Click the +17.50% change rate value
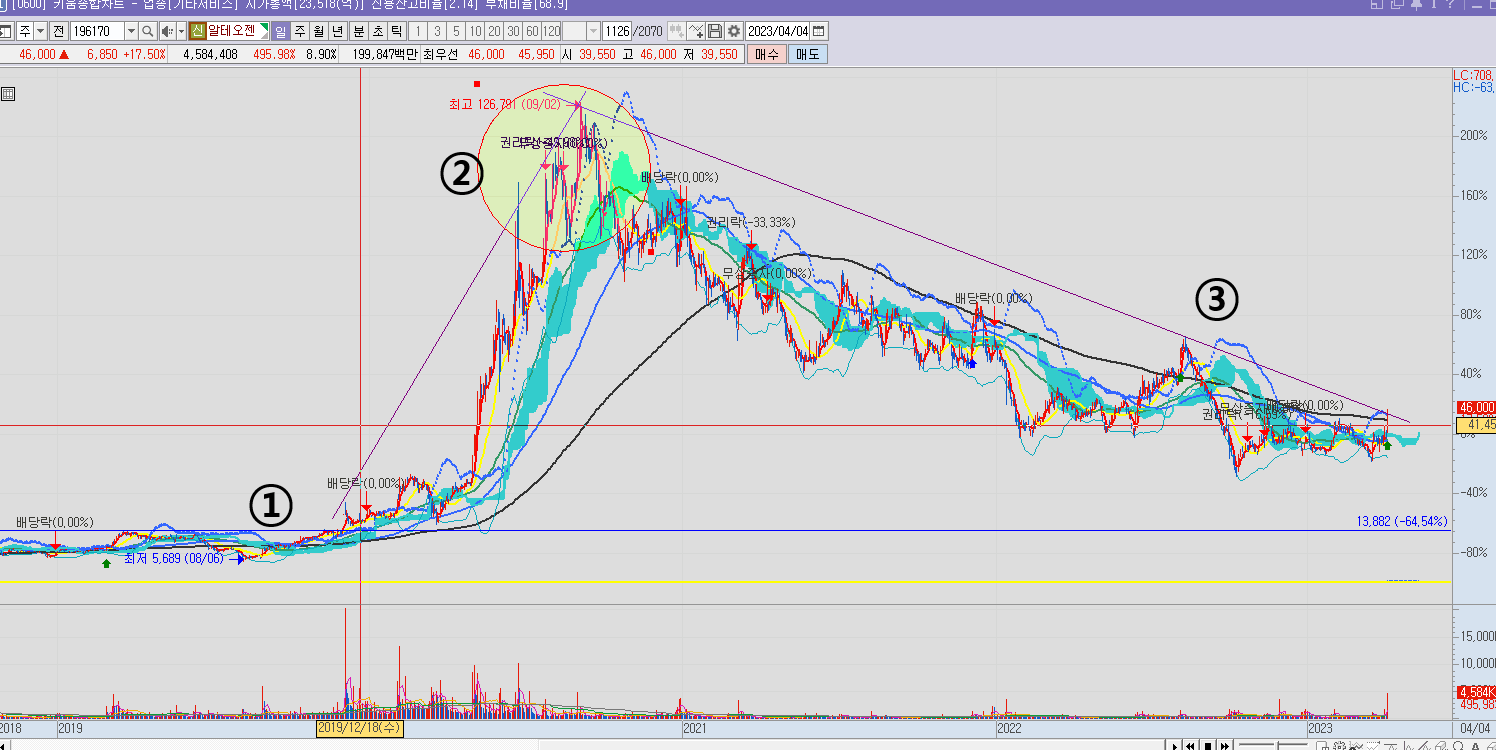Screen dimensions: 1496x750 click(x=144, y=54)
